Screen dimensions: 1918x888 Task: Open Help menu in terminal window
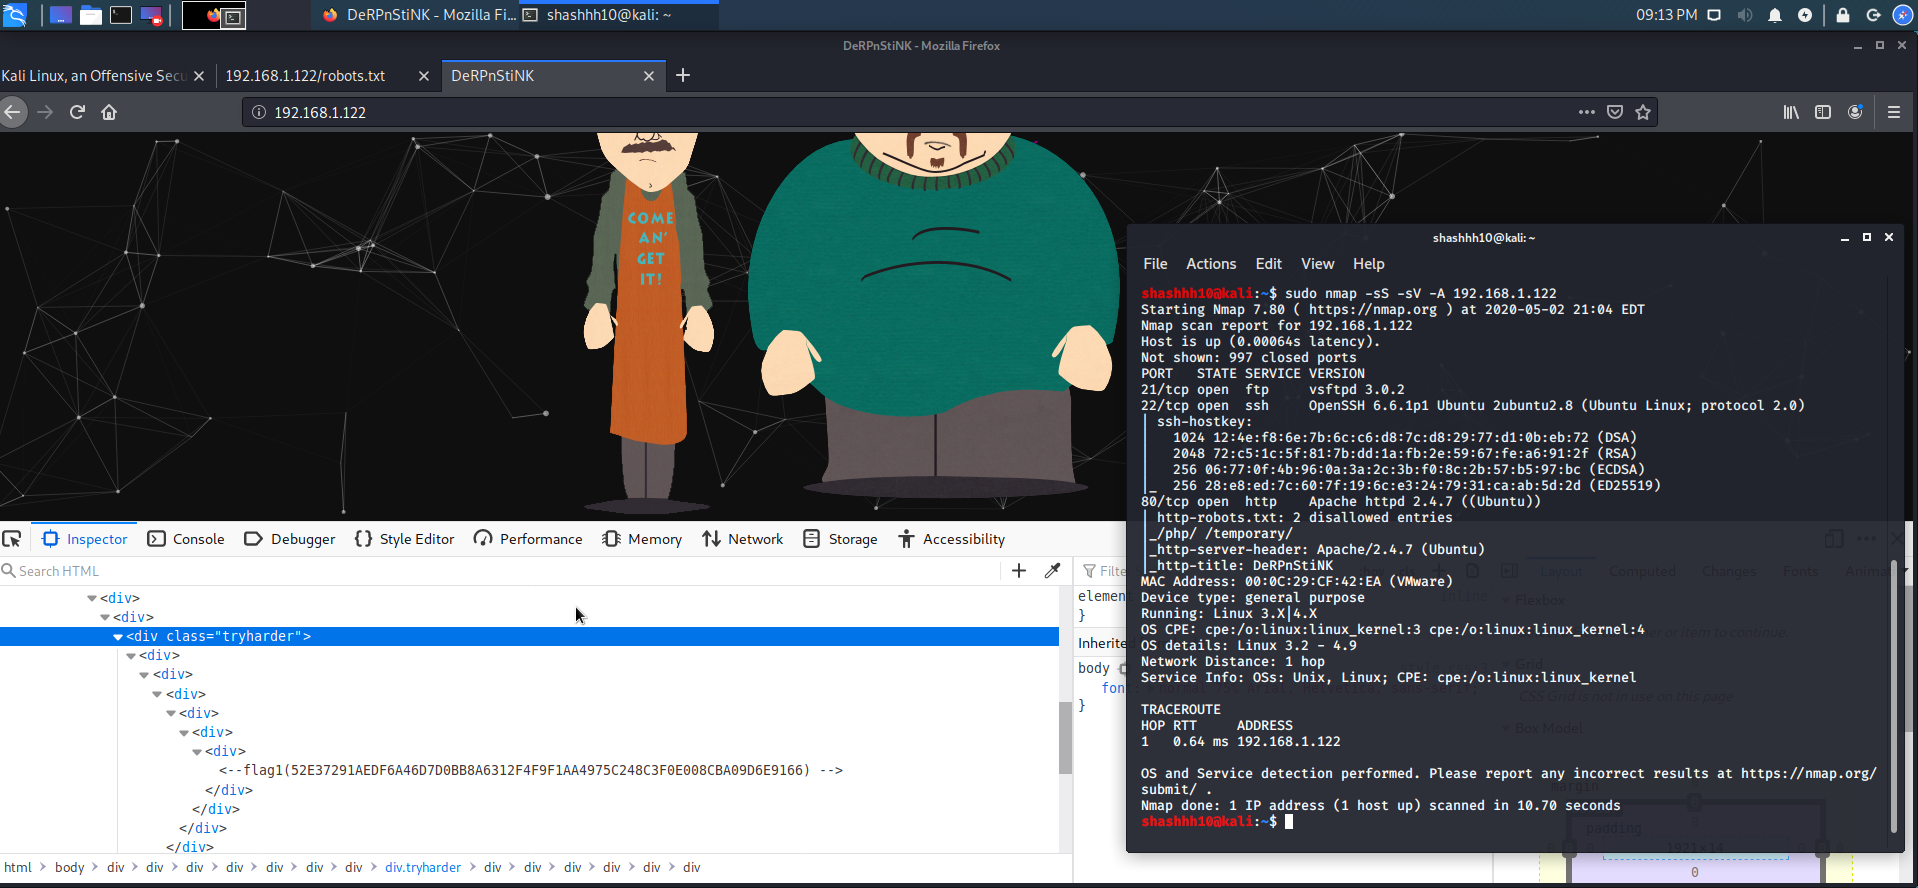tap(1369, 264)
